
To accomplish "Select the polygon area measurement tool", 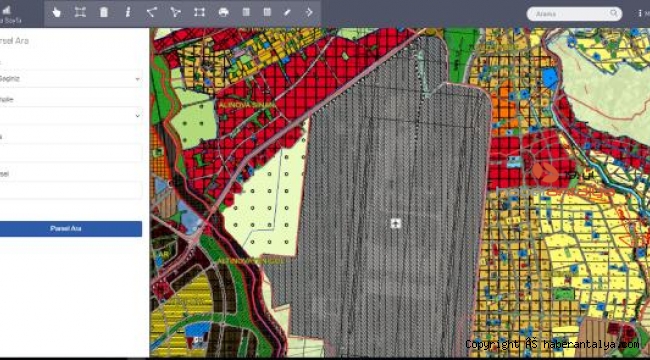I will point(175,12).
